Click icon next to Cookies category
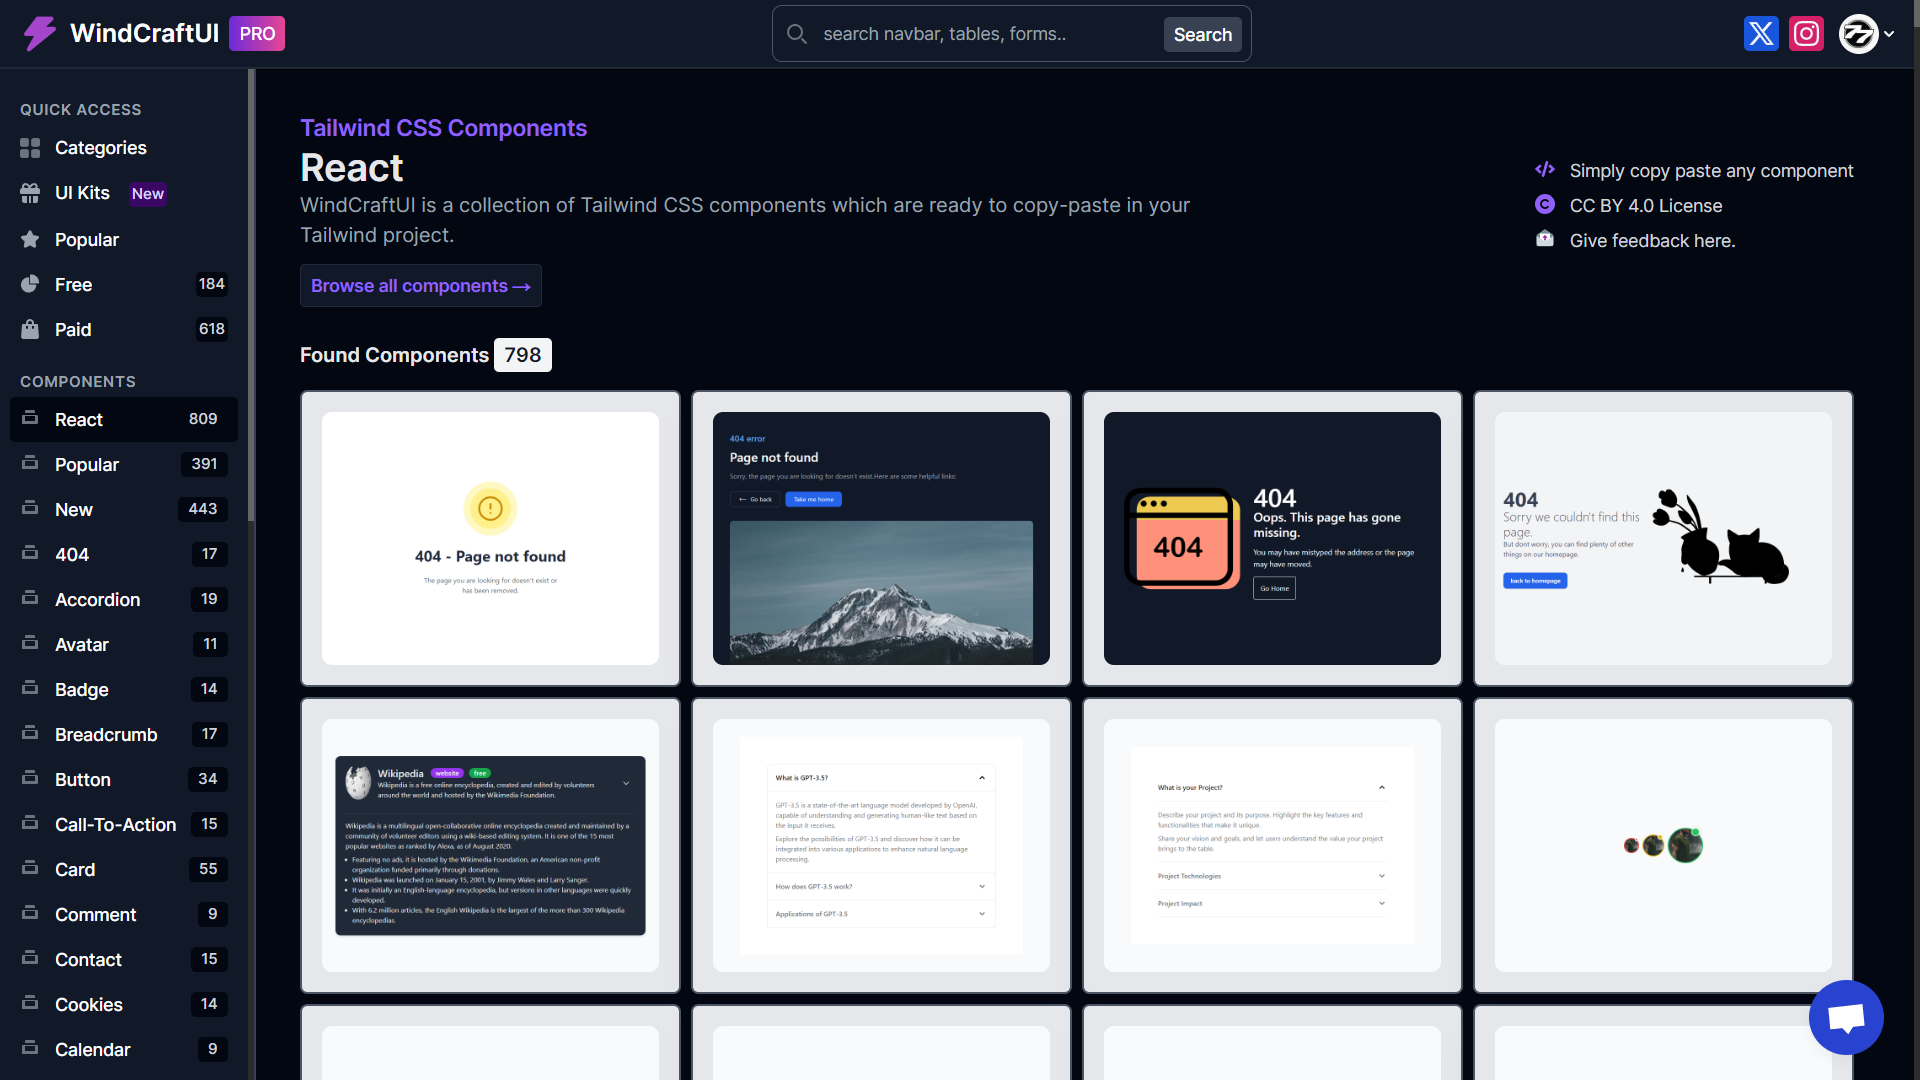 pos(30,1002)
